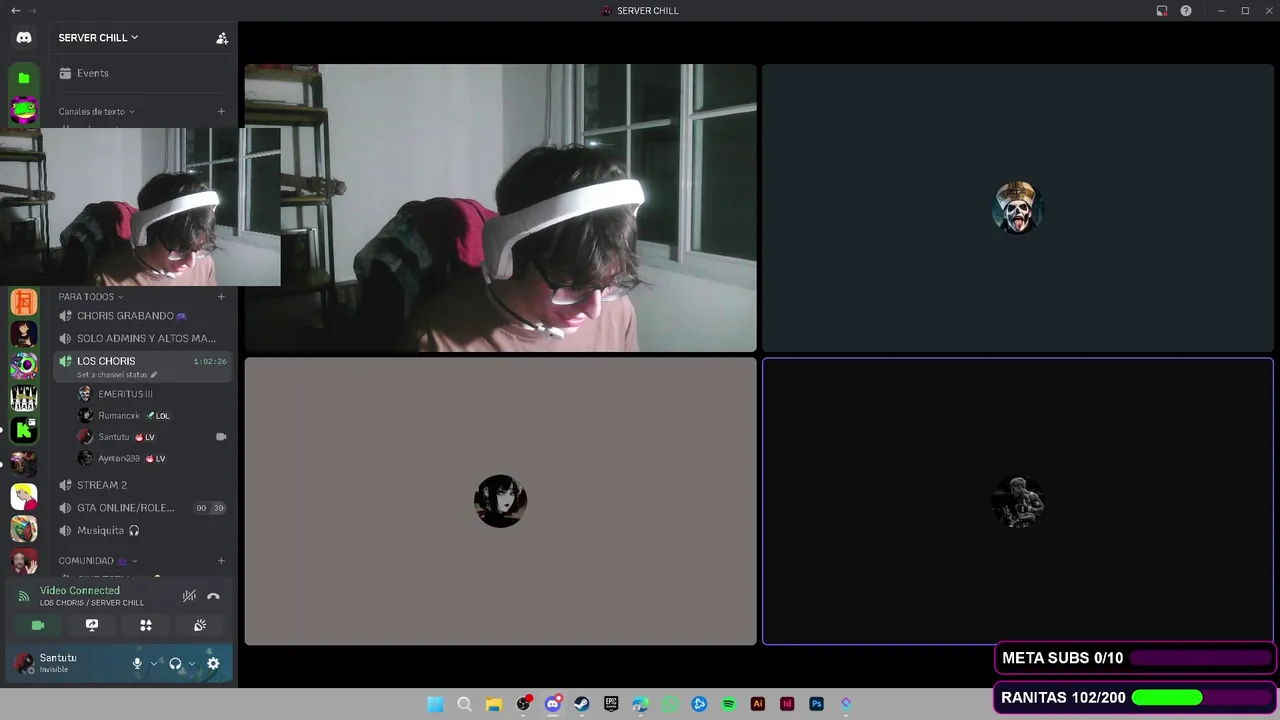This screenshot has width=1280, height=720.
Task: Open the green K server
Action: tap(24, 430)
